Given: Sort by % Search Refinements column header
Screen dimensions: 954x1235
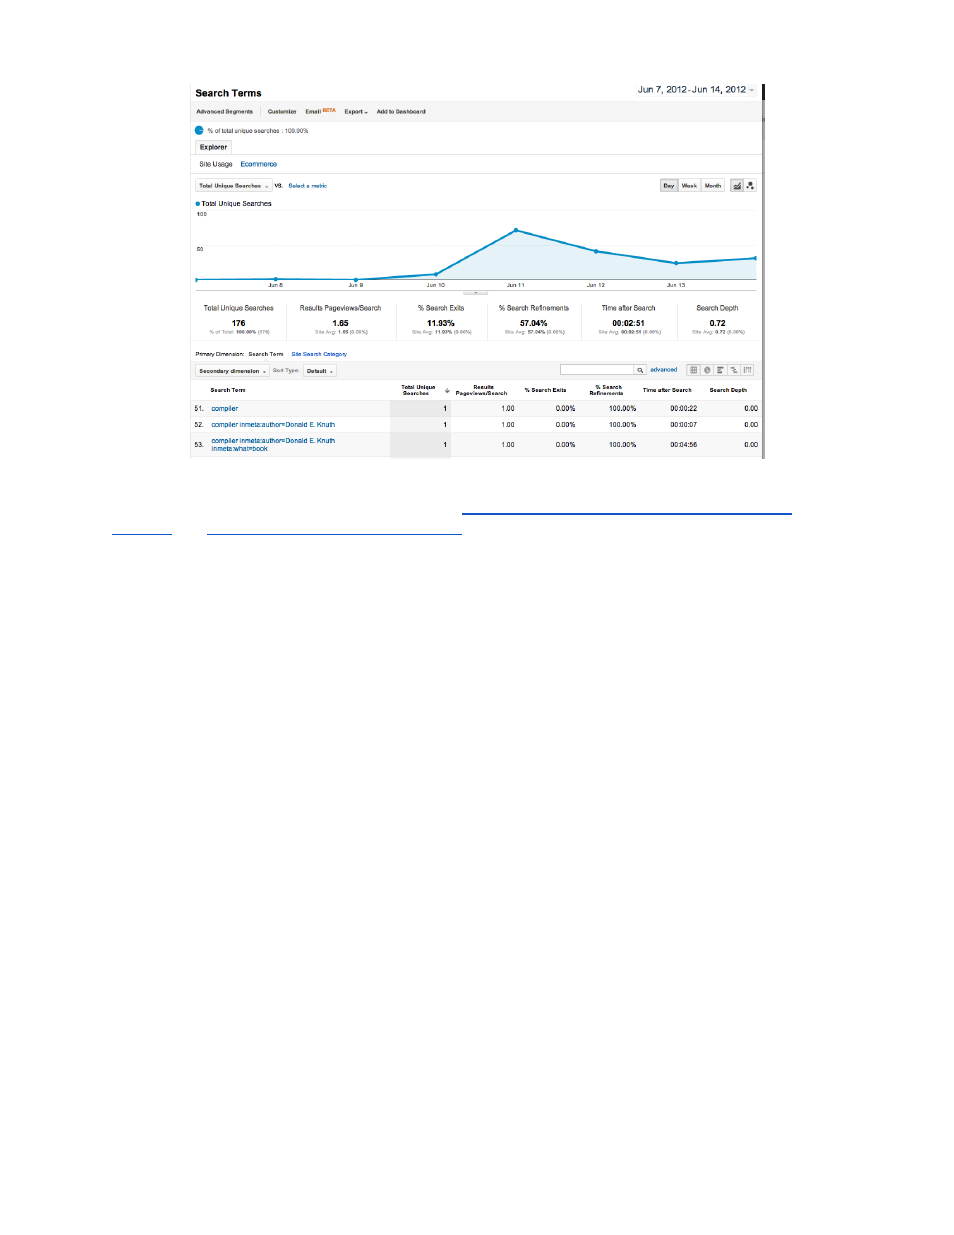Looking at the screenshot, I should 607,390.
